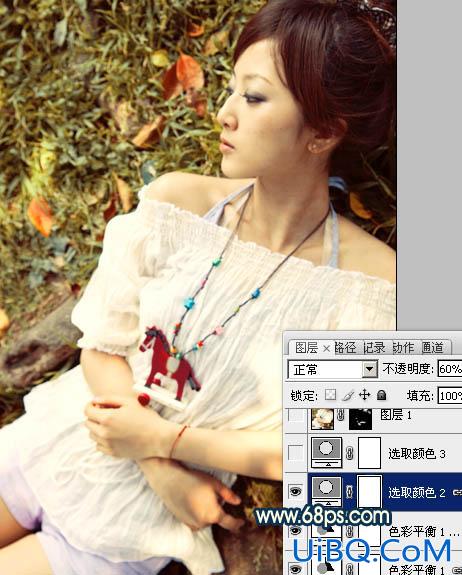Click the 选取颜色 2 layer link indicator
The height and width of the screenshot is (575, 462).
(458, 492)
